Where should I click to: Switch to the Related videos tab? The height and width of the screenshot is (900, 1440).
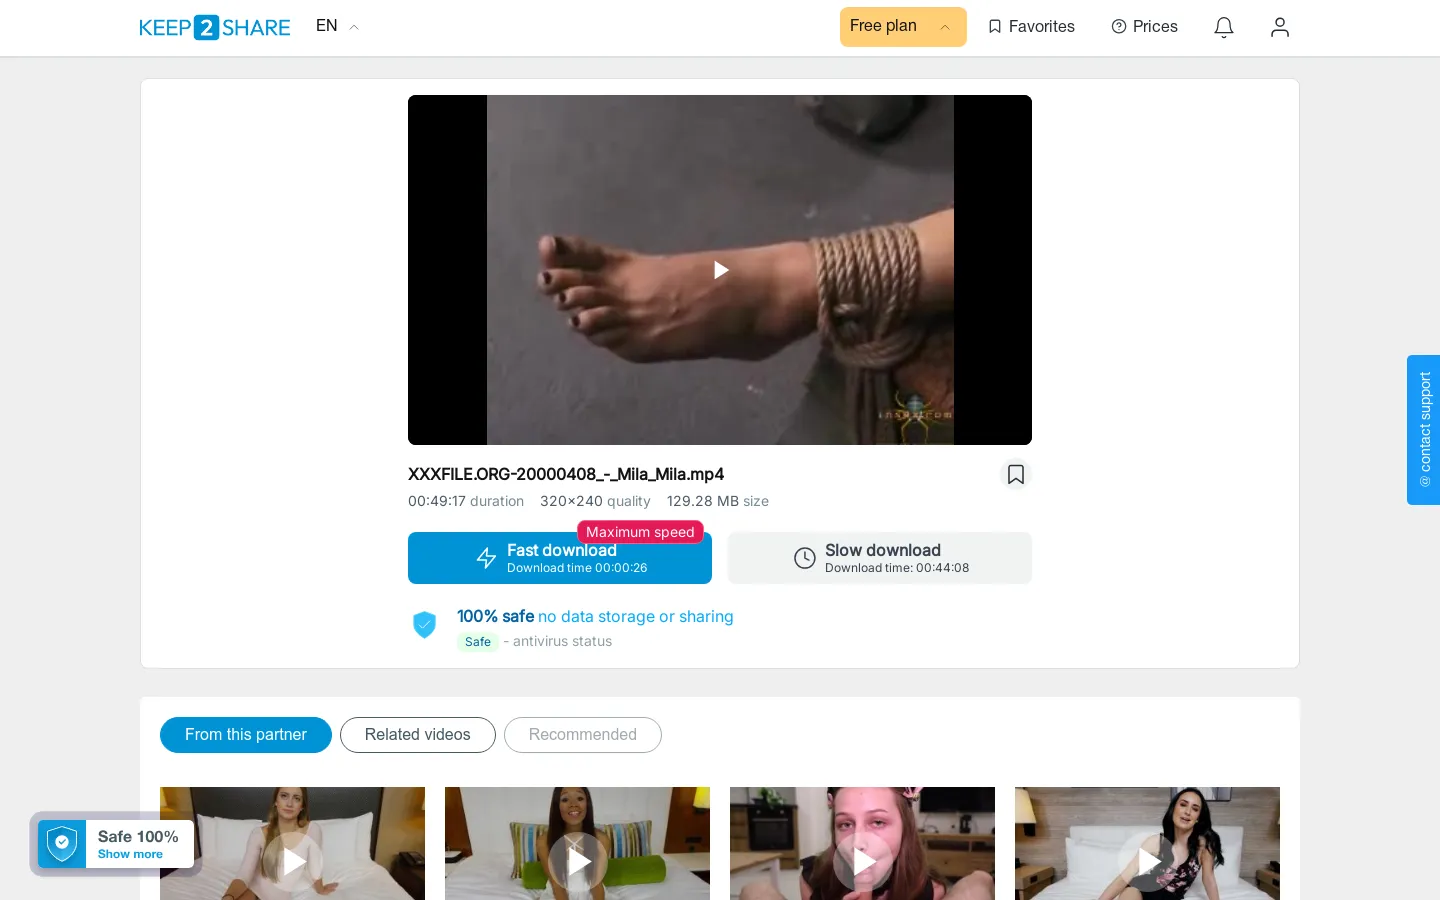pyautogui.click(x=418, y=735)
